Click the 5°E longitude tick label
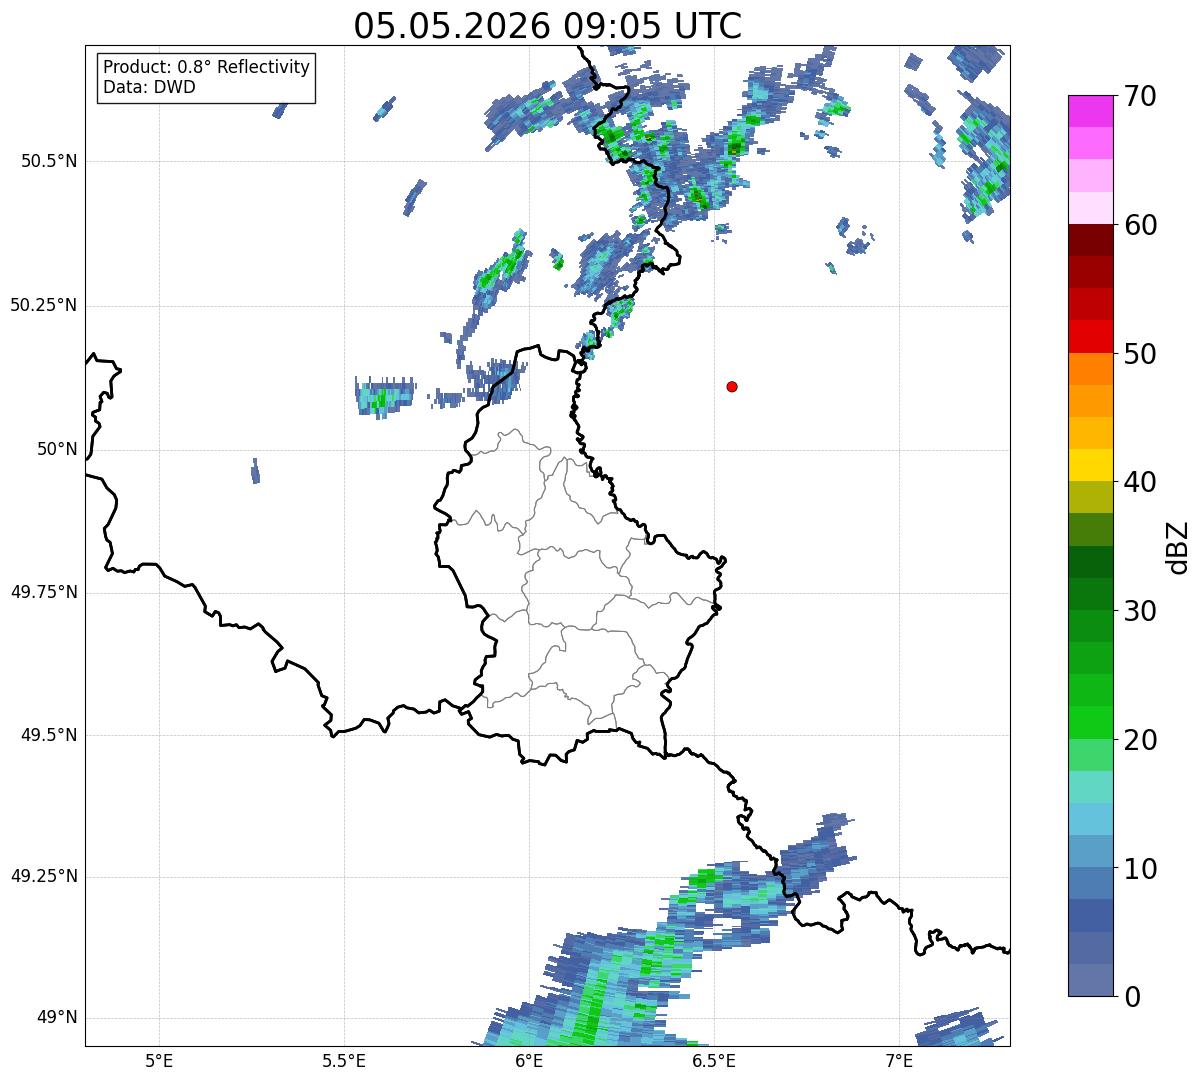1202x1081 pixels. coord(159,1060)
